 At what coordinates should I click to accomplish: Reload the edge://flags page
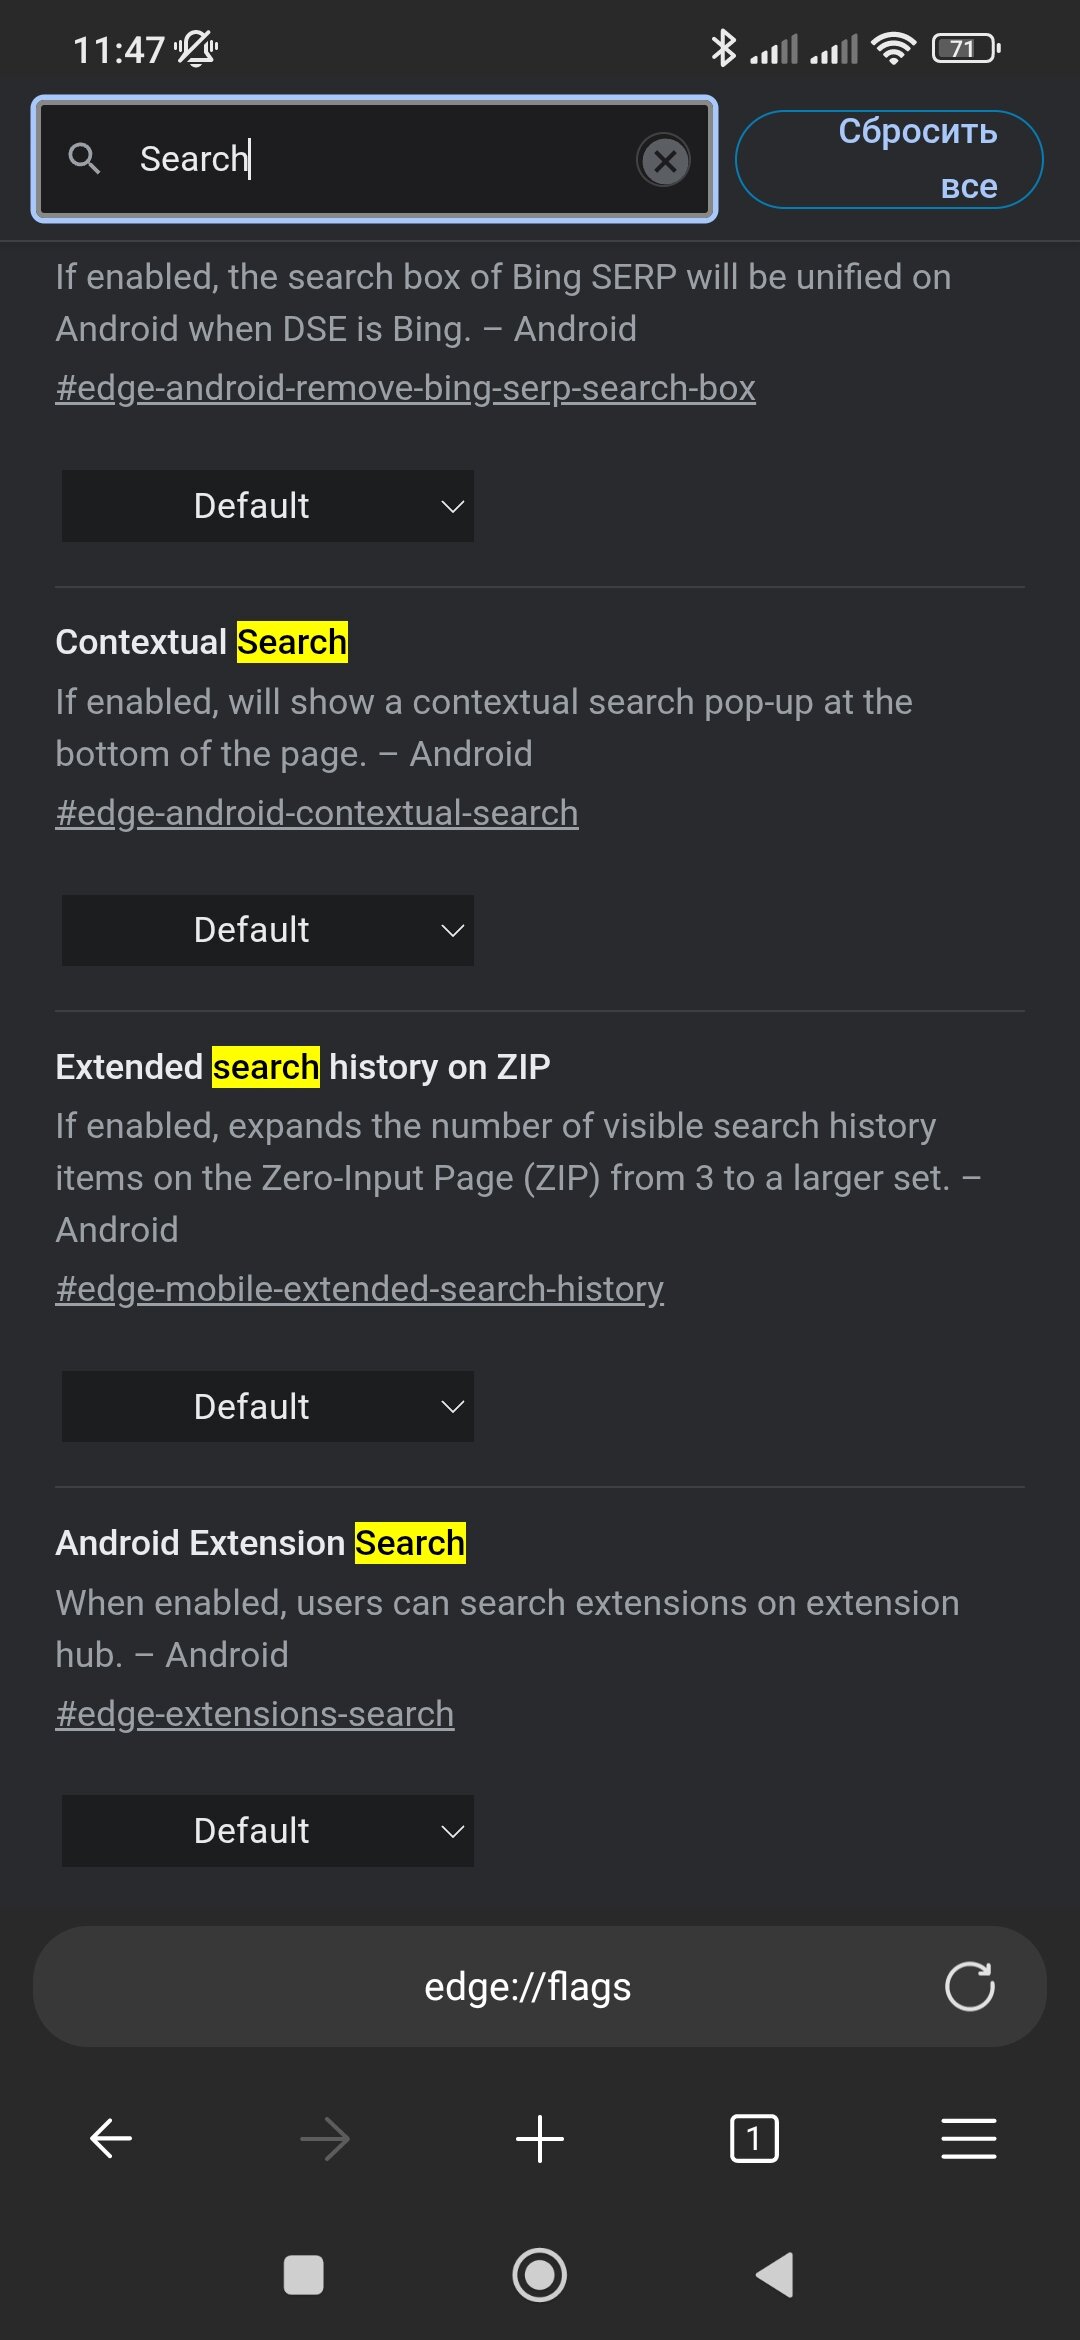click(x=969, y=1986)
